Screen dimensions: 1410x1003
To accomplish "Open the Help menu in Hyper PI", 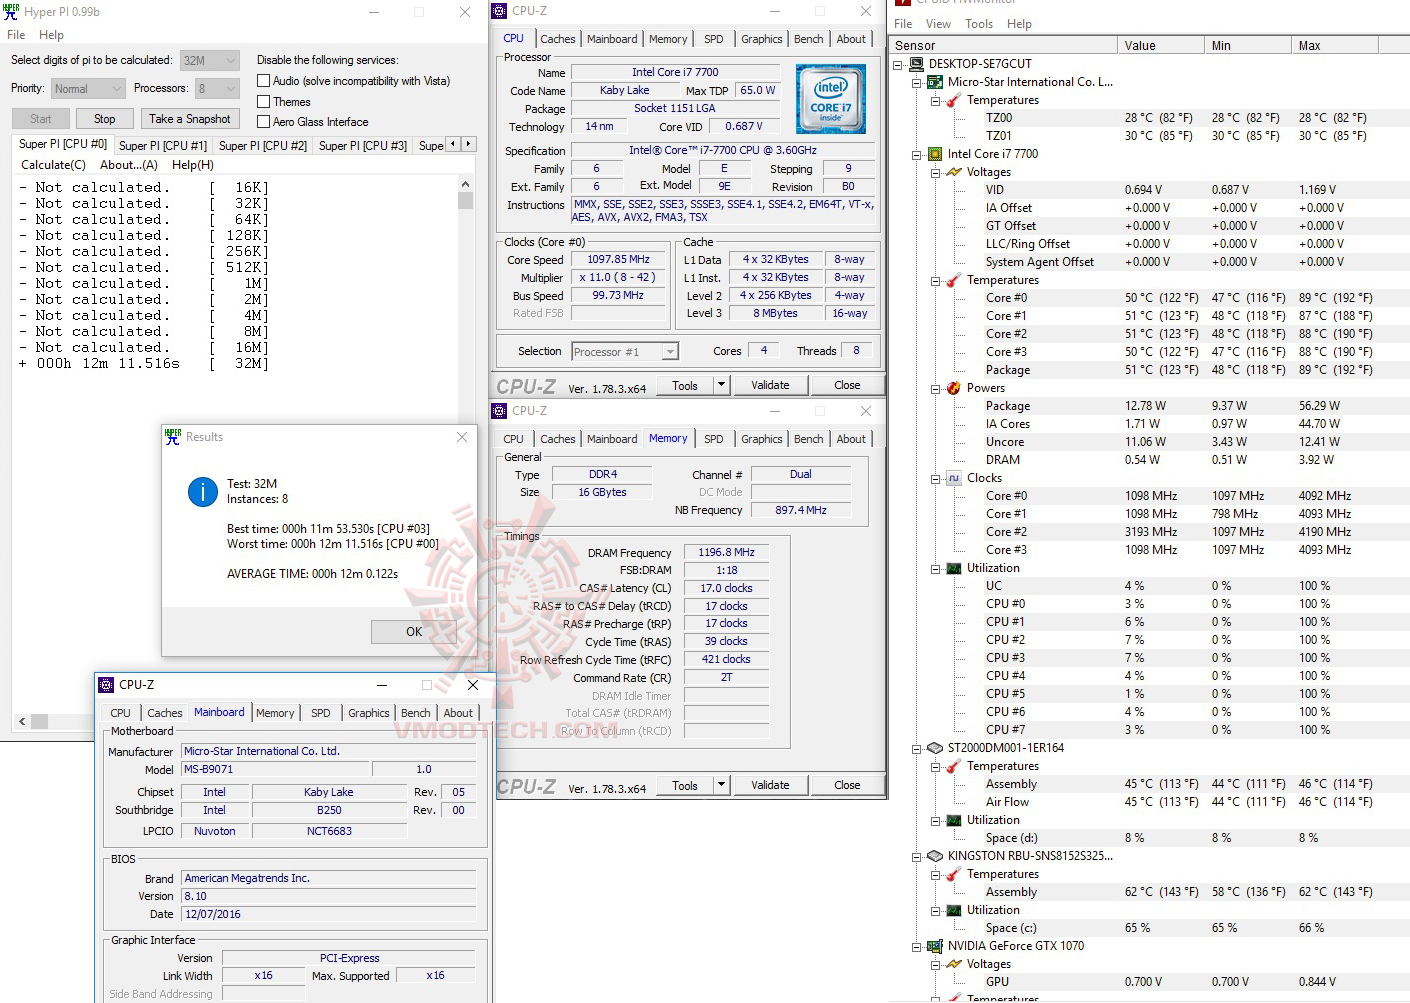I will [51, 35].
